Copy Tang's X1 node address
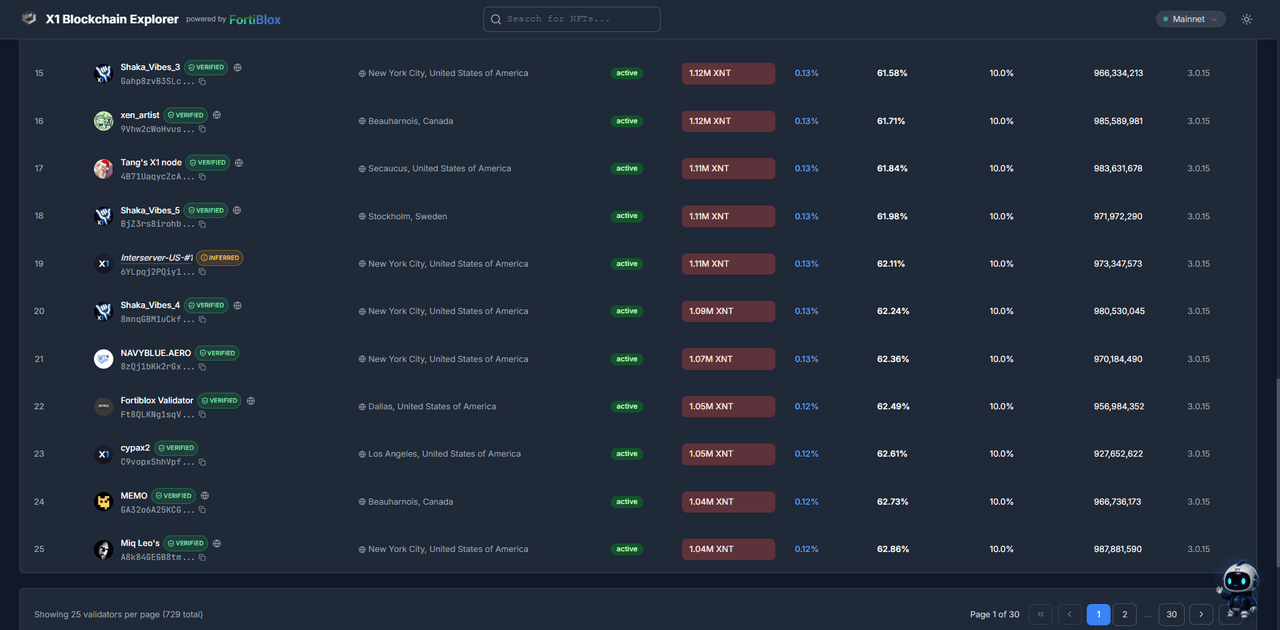Image resolution: width=1280 pixels, height=630 pixels. (202, 177)
